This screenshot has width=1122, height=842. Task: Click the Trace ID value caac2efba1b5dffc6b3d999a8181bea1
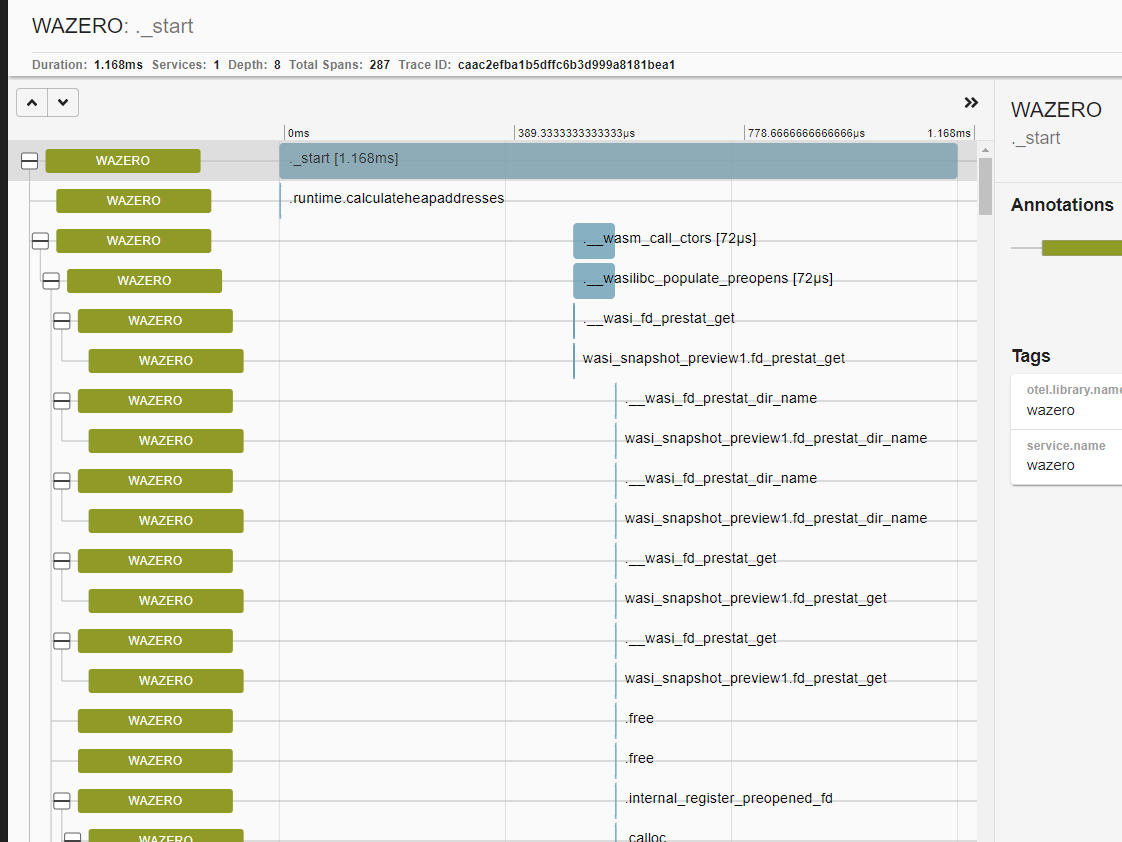coord(566,65)
